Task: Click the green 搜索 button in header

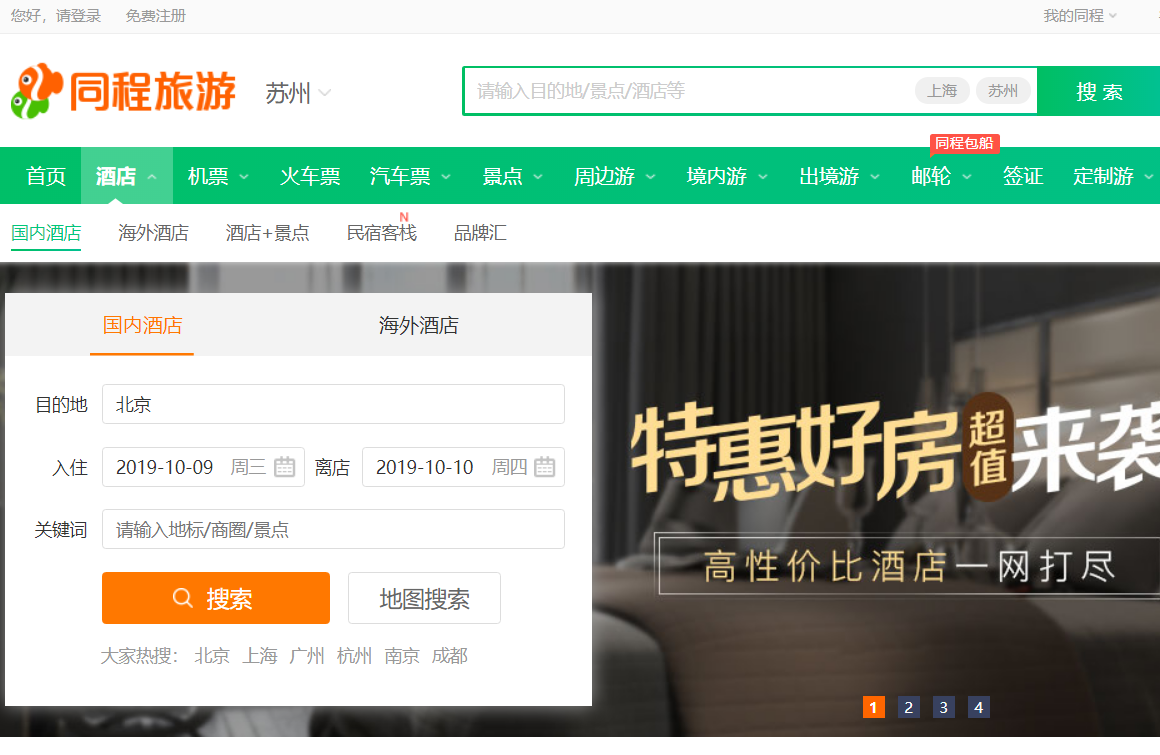Action: pos(1099,91)
